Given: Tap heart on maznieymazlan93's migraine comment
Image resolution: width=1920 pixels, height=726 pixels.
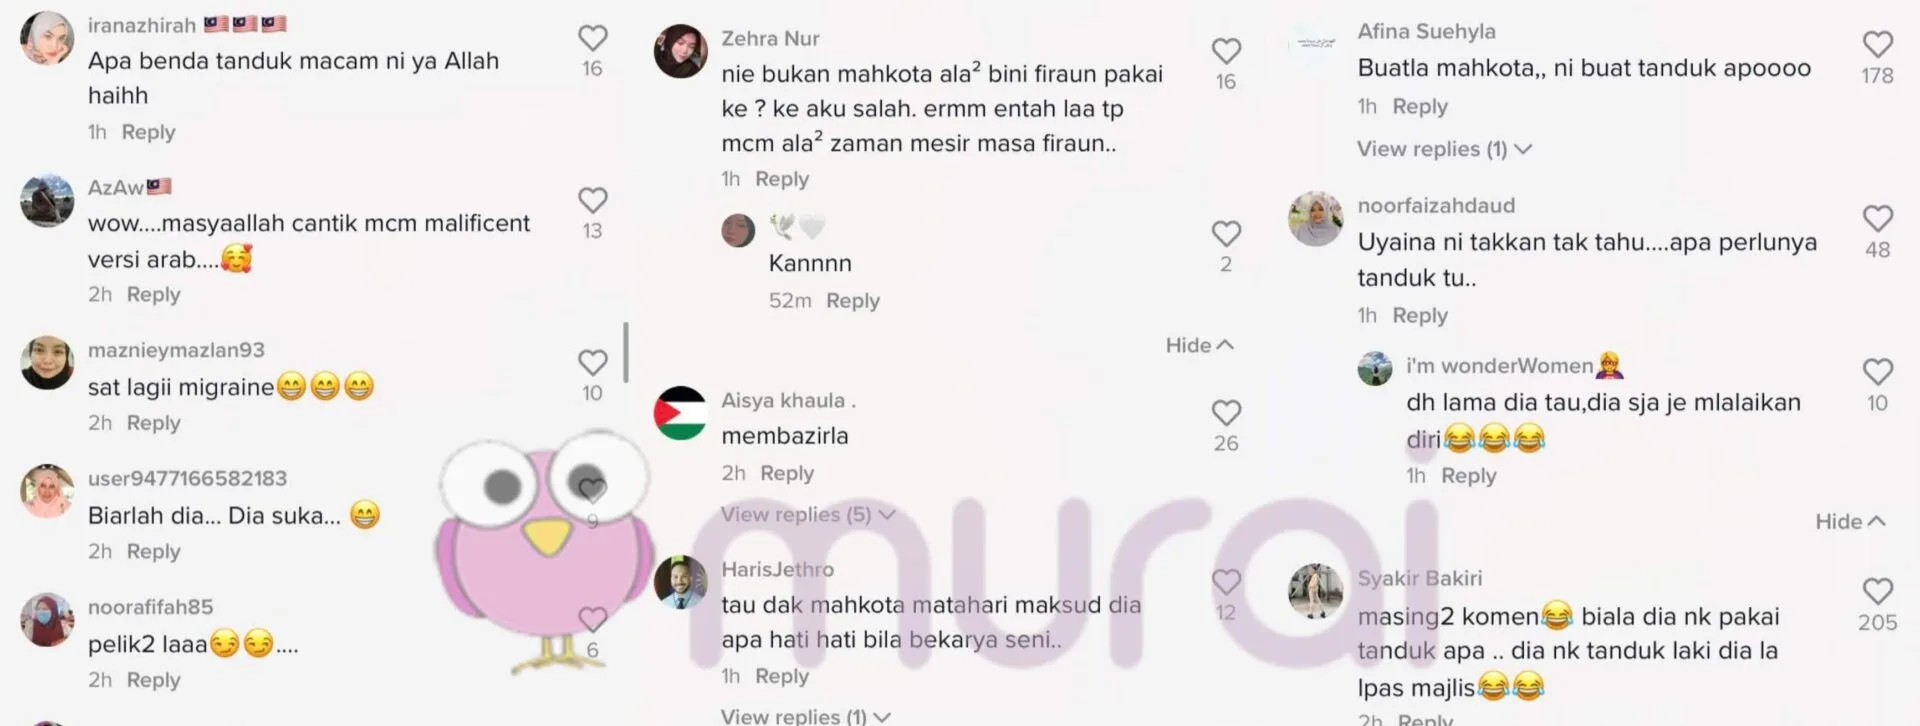Looking at the screenshot, I should 593,362.
